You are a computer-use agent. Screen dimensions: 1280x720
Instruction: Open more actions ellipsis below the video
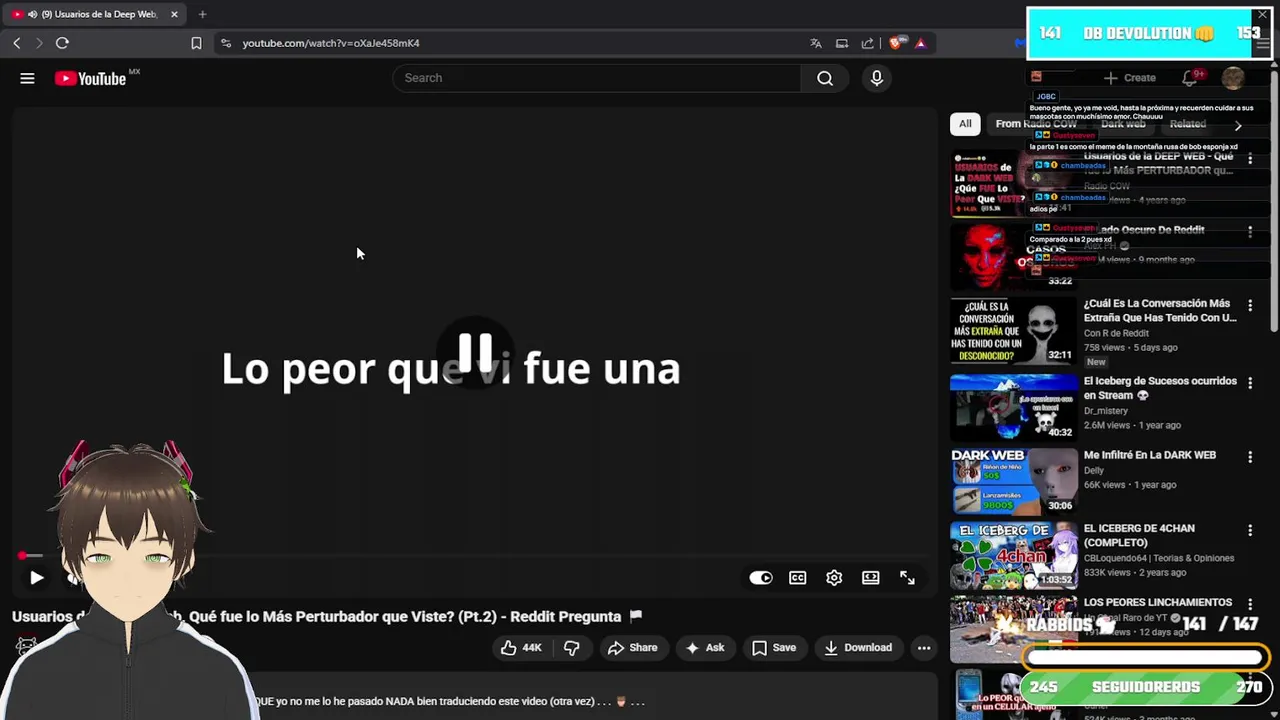[x=924, y=647]
